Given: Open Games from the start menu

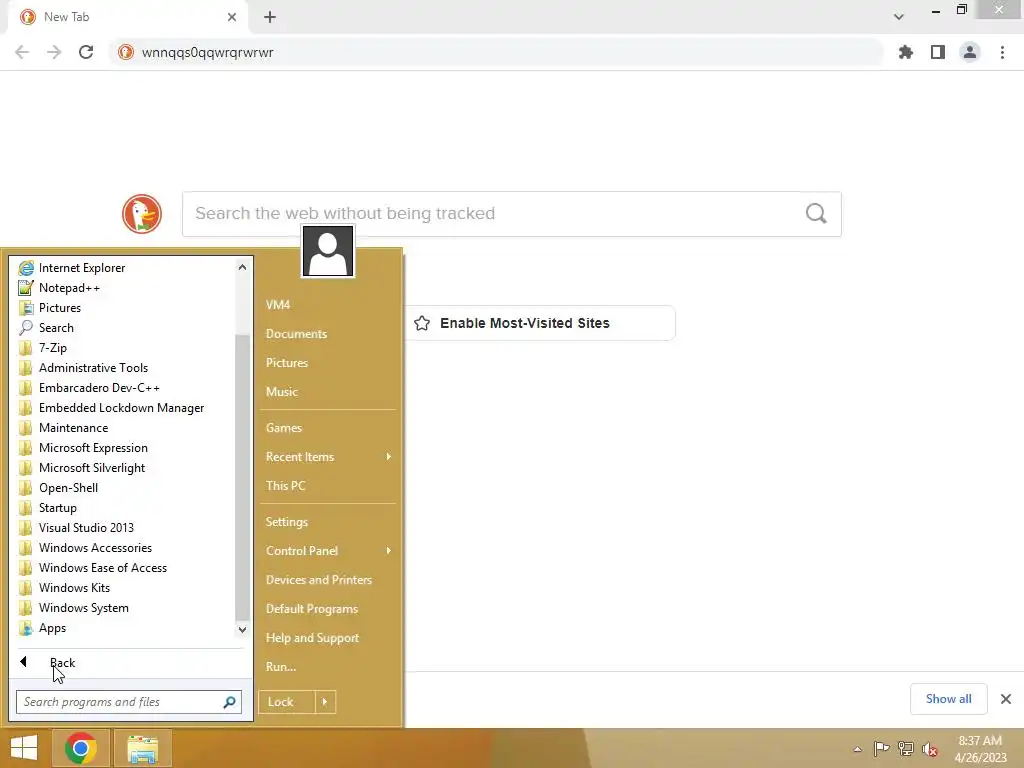Looking at the screenshot, I should tap(283, 428).
